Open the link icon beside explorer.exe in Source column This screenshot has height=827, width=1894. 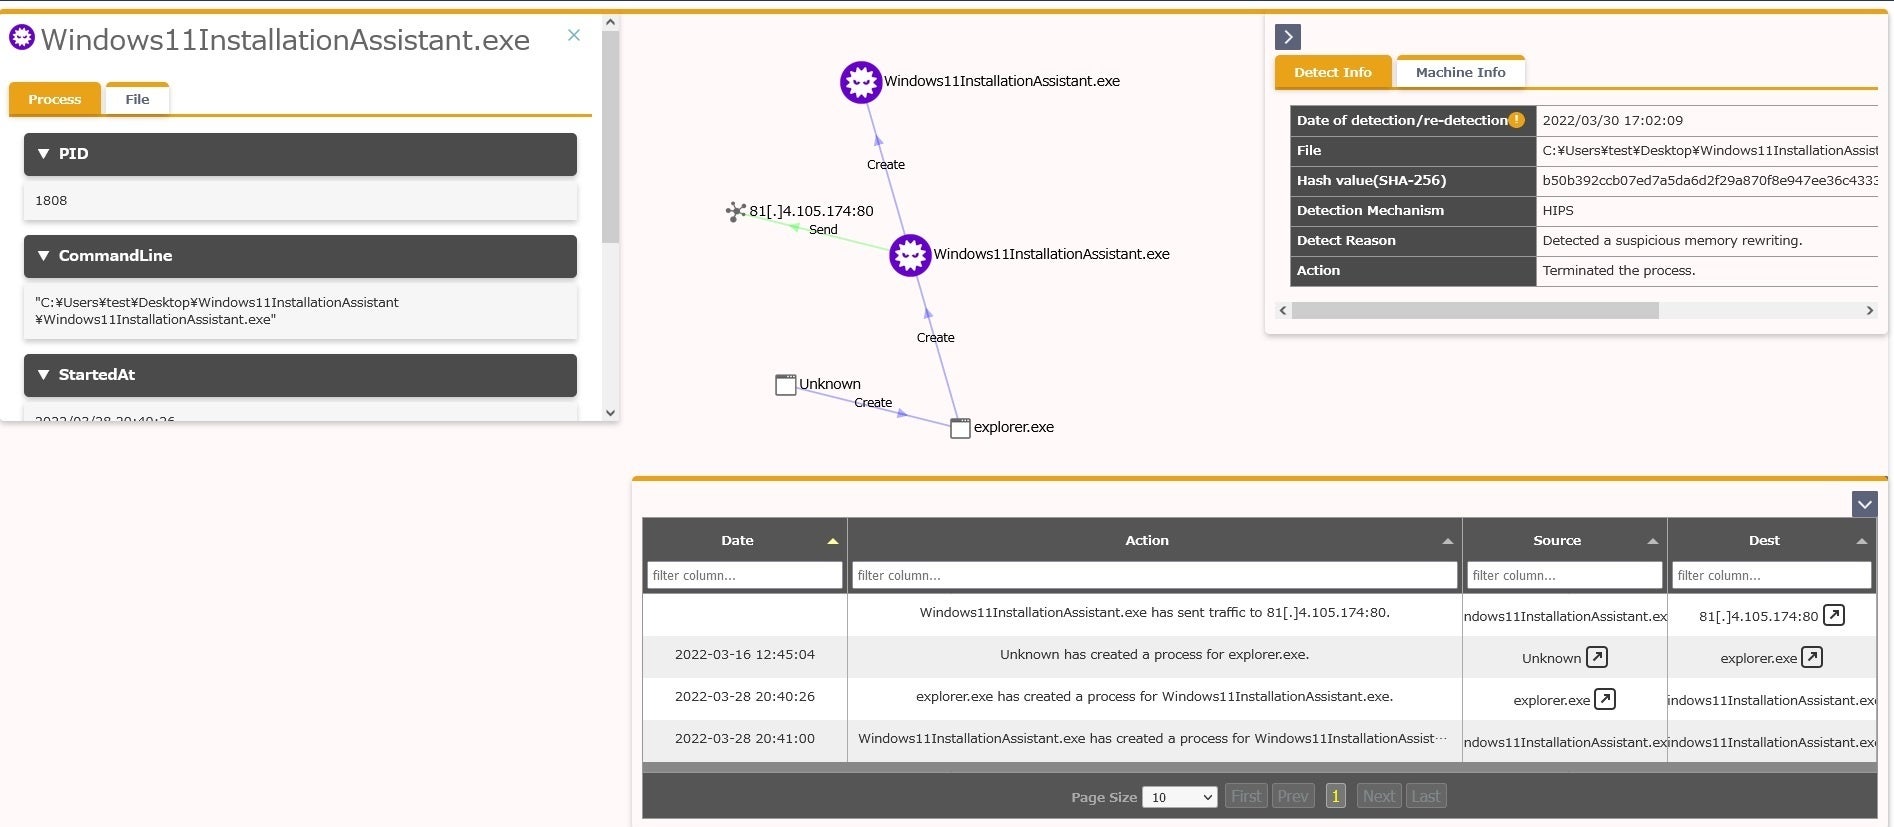tap(1605, 699)
